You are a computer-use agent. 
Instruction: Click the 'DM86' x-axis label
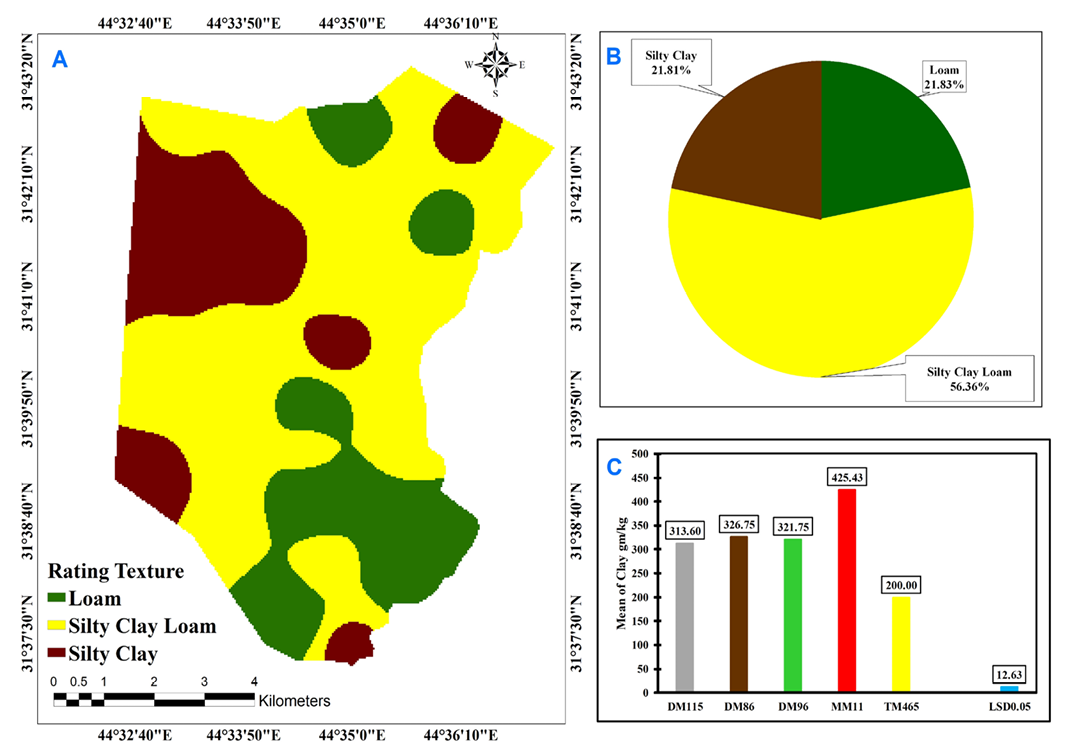point(739,706)
